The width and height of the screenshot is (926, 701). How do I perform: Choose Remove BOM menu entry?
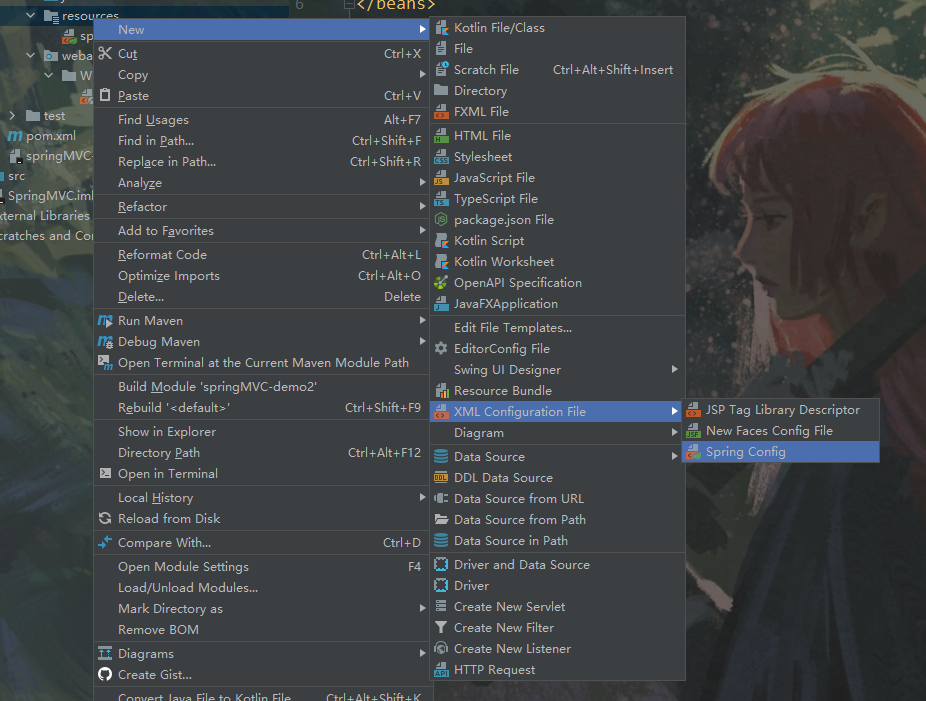[261, 630]
